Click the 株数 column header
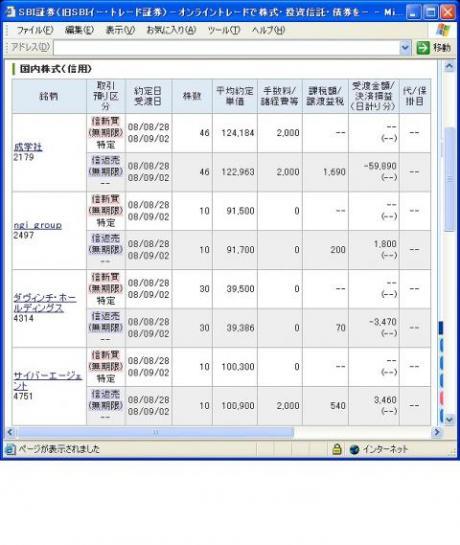 click(x=192, y=96)
